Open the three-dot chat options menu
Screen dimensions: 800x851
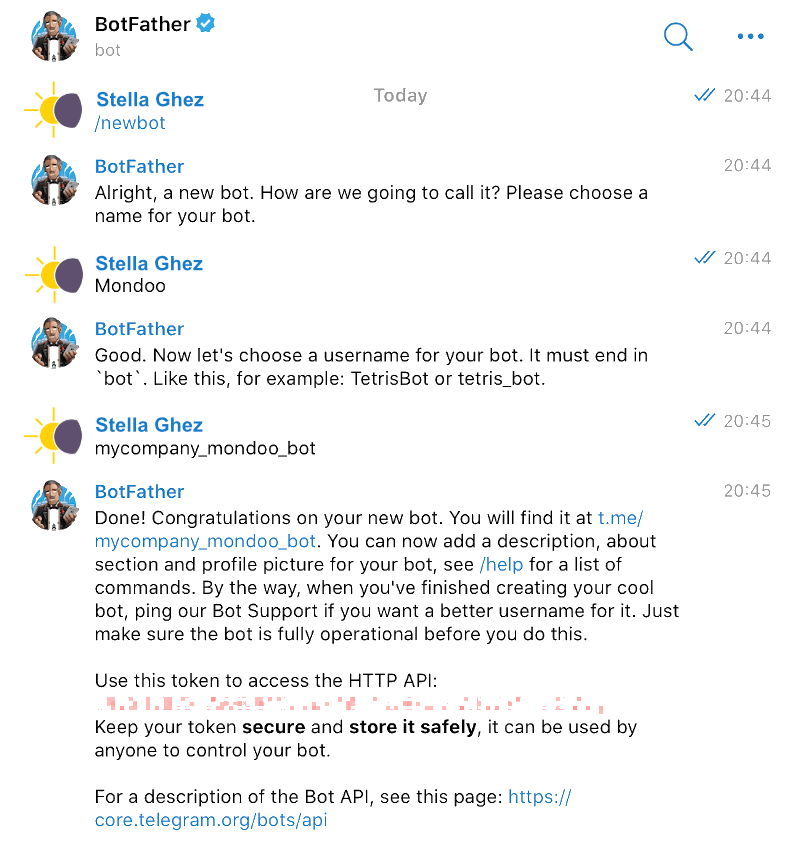pyautogui.click(x=751, y=36)
